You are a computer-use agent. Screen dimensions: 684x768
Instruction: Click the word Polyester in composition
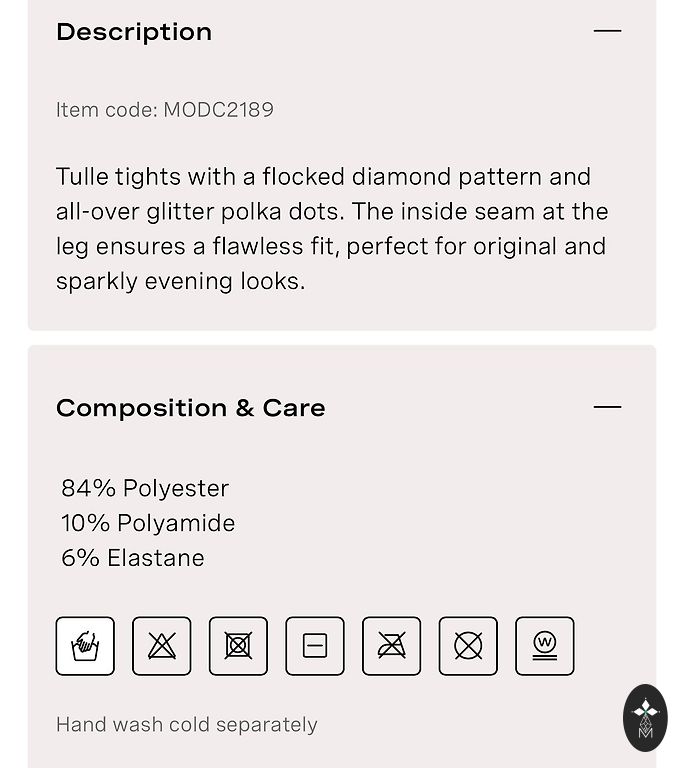(176, 488)
